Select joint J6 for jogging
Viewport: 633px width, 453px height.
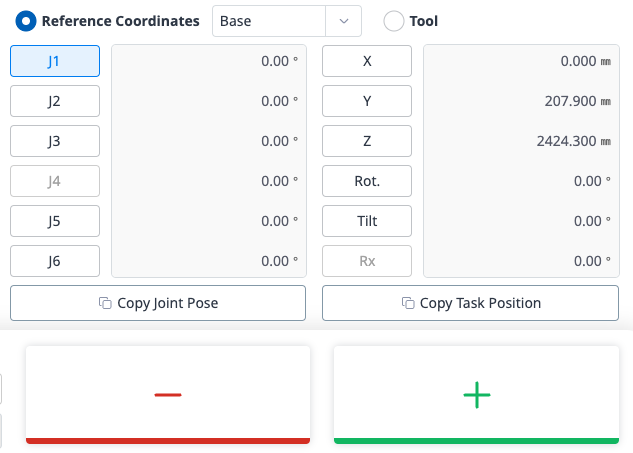tap(55, 261)
